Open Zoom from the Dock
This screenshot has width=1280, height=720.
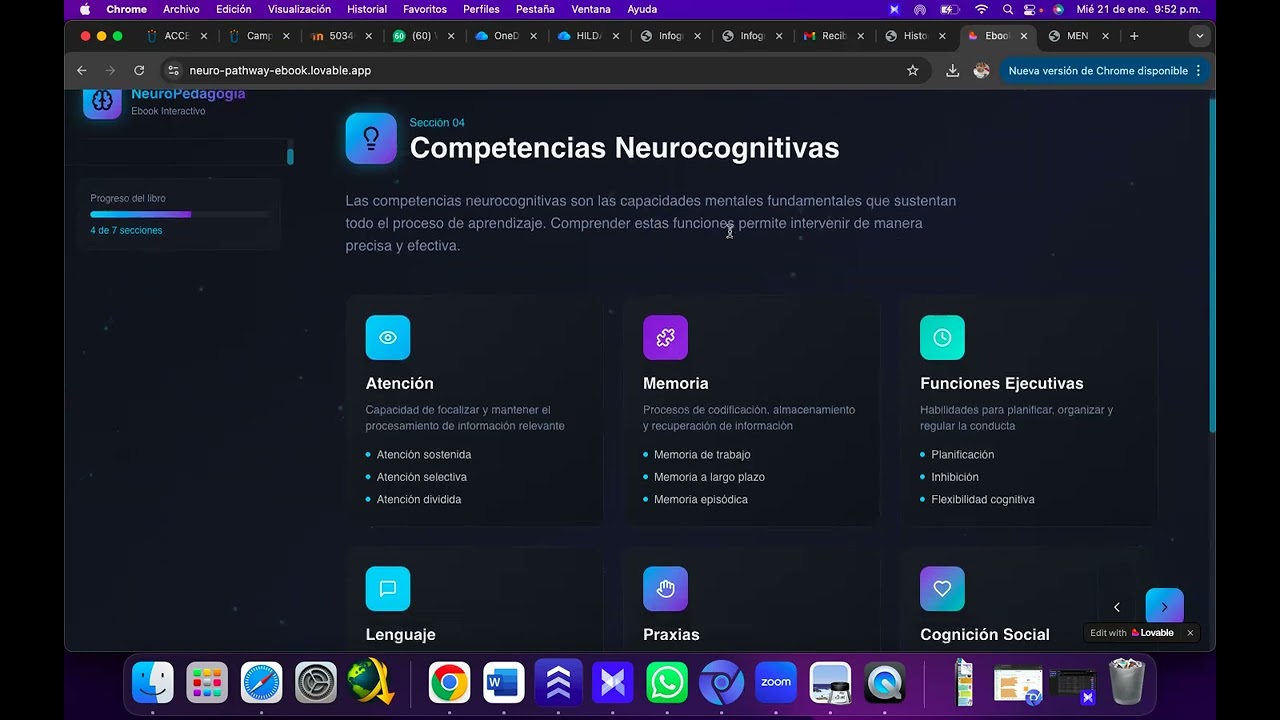[776, 683]
